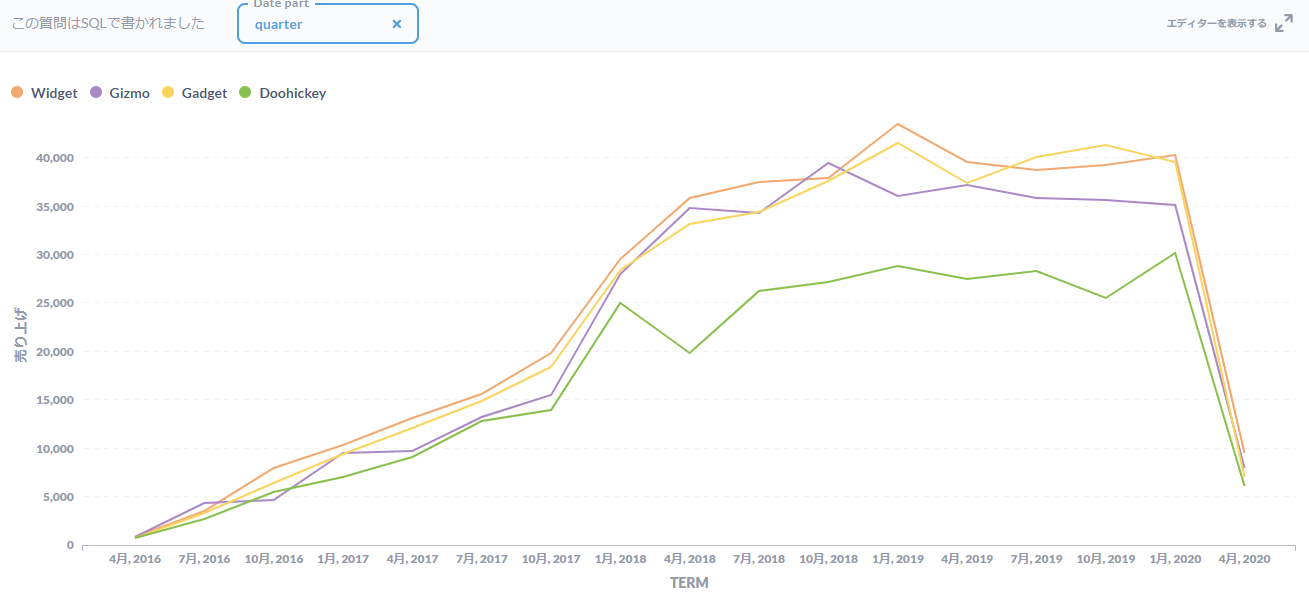Click the green Doohickey legend dot
1309x601 pixels.
pos(246,93)
